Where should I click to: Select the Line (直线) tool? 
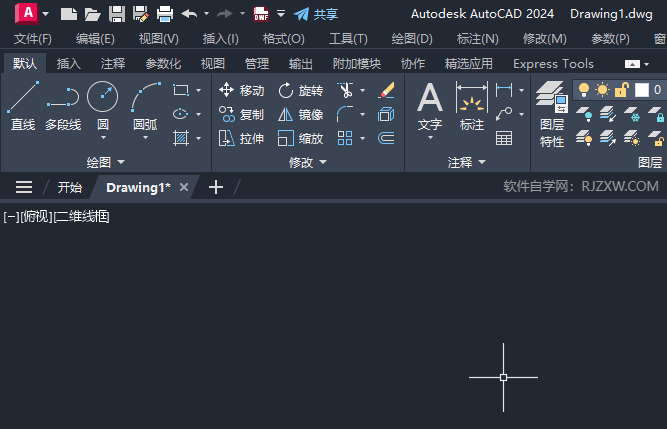coord(23,105)
